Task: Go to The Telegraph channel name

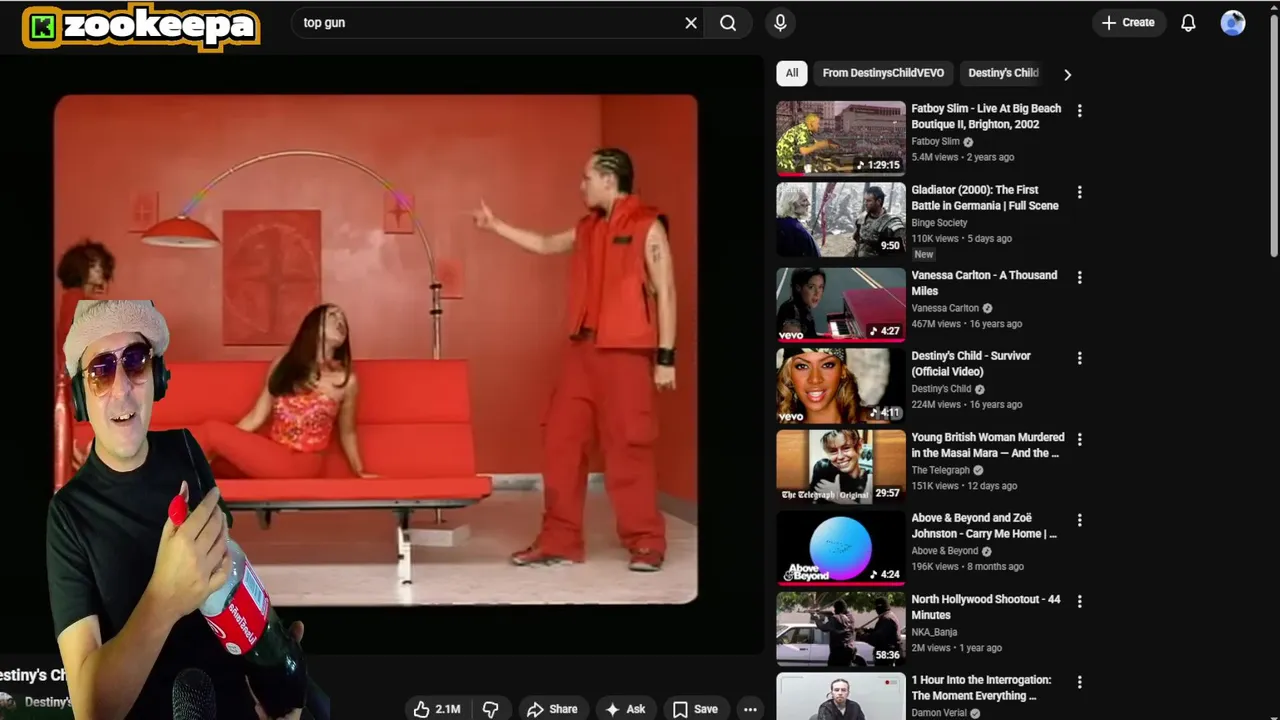Action: click(x=941, y=470)
